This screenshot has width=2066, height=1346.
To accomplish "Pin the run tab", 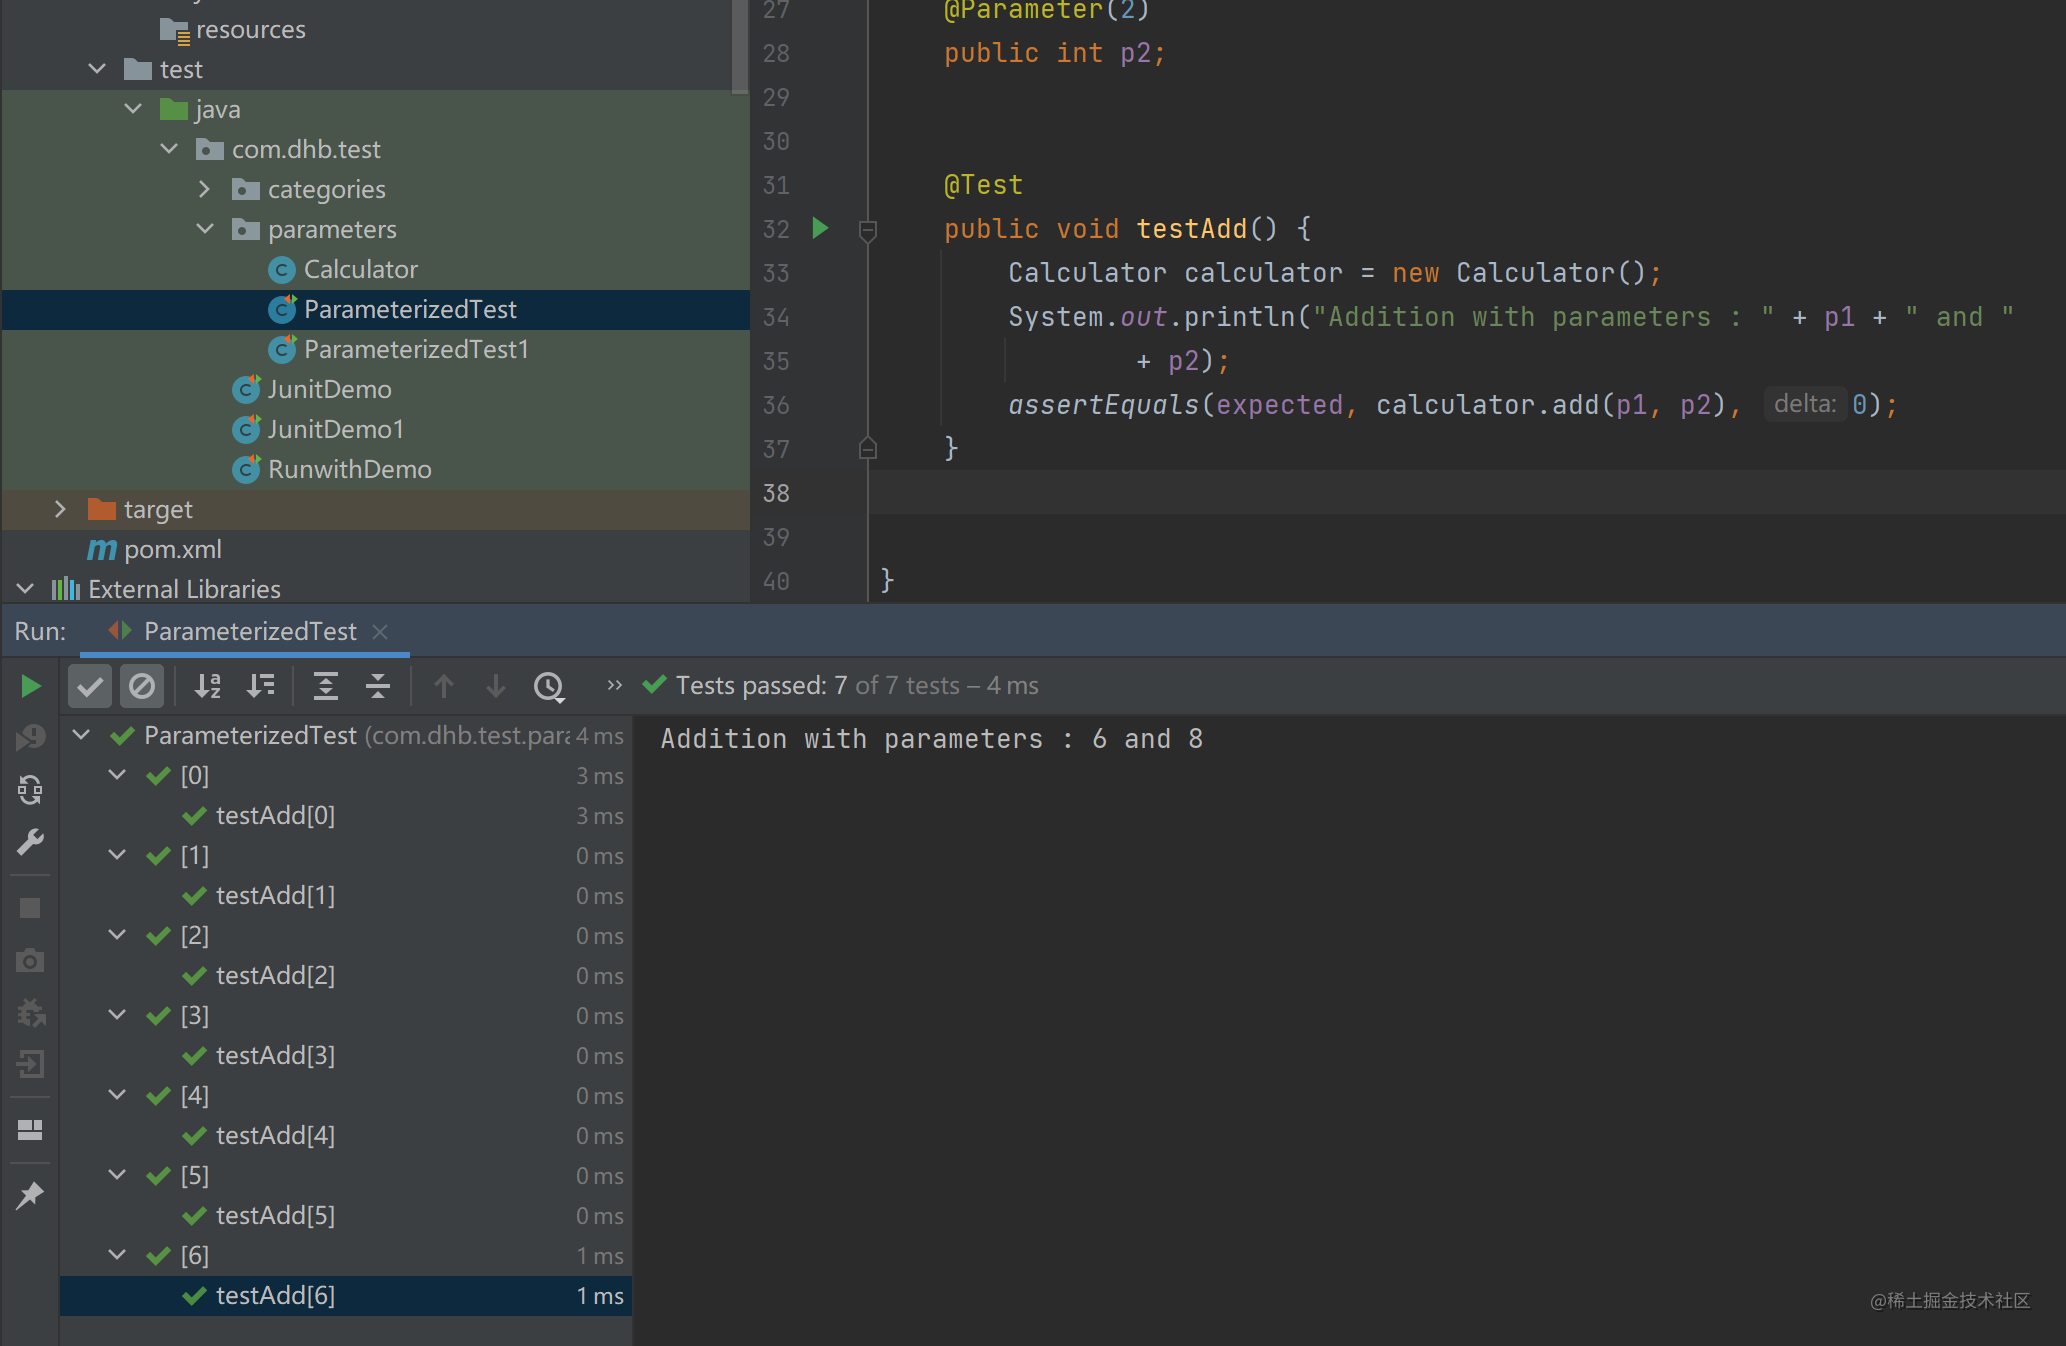I will pos(30,1195).
